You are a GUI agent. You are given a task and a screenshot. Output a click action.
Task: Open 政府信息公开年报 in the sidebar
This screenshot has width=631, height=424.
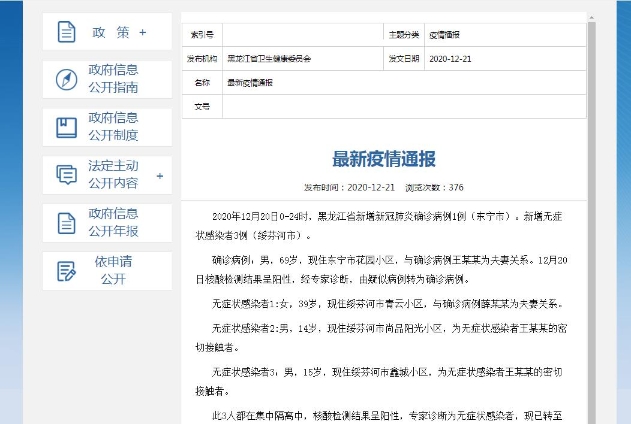pos(107,223)
